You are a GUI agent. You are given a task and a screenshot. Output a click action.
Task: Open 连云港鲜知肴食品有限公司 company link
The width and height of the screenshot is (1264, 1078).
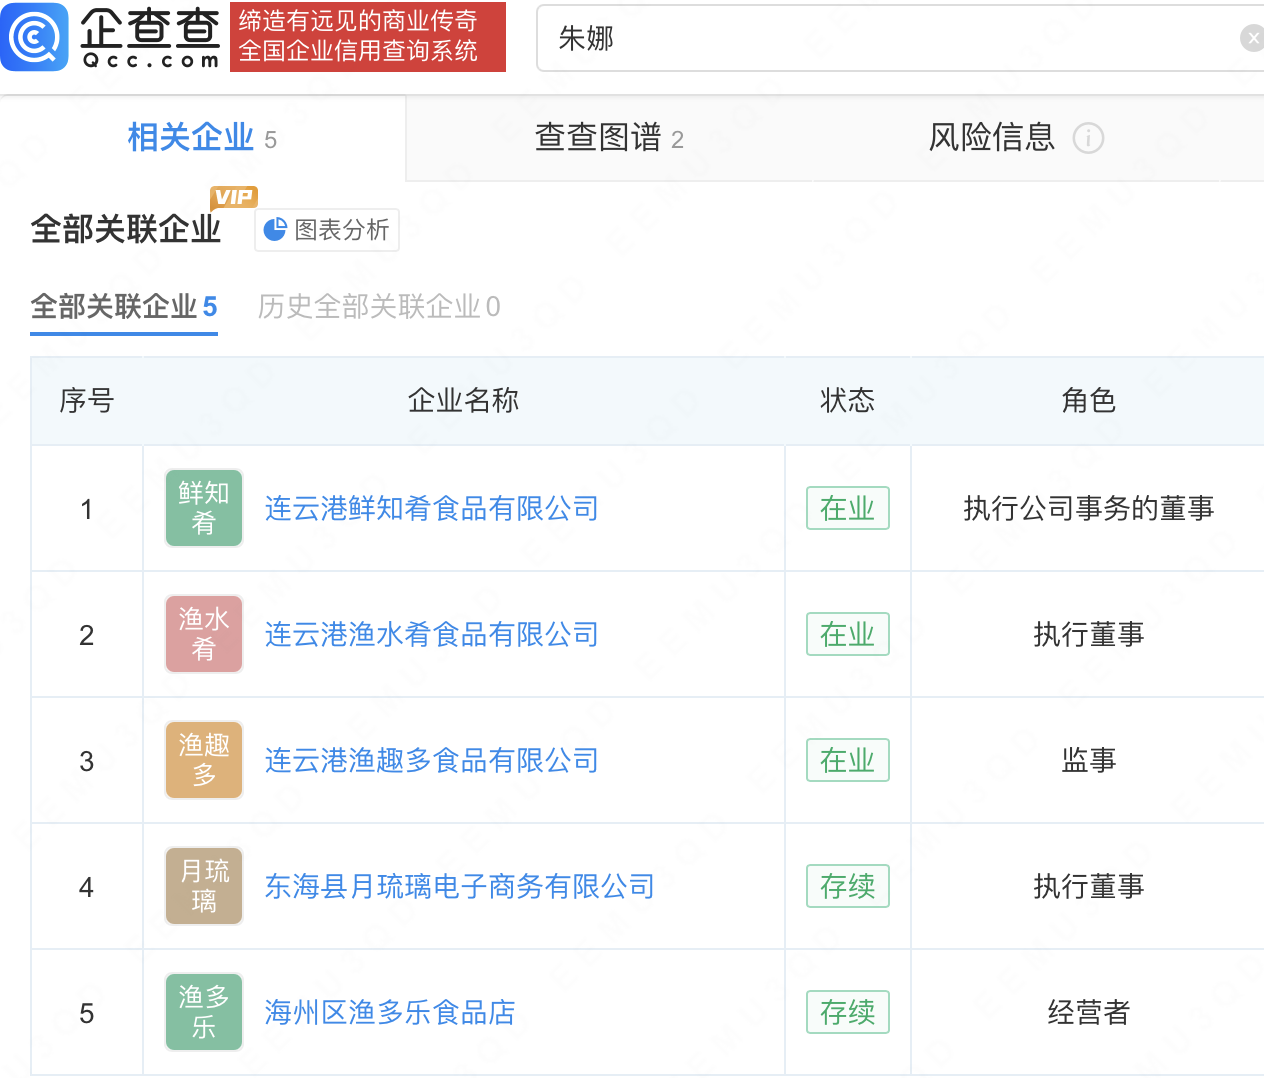coord(431,509)
